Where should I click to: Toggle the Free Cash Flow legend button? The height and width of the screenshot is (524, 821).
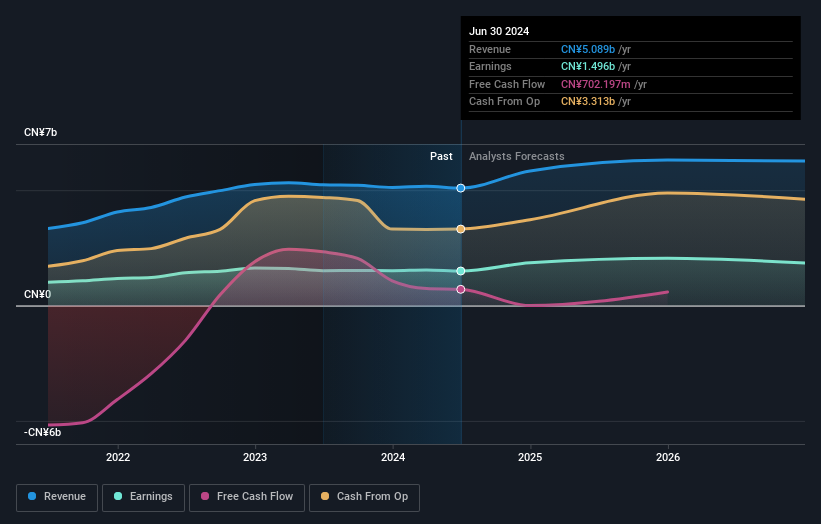[x=247, y=497]
